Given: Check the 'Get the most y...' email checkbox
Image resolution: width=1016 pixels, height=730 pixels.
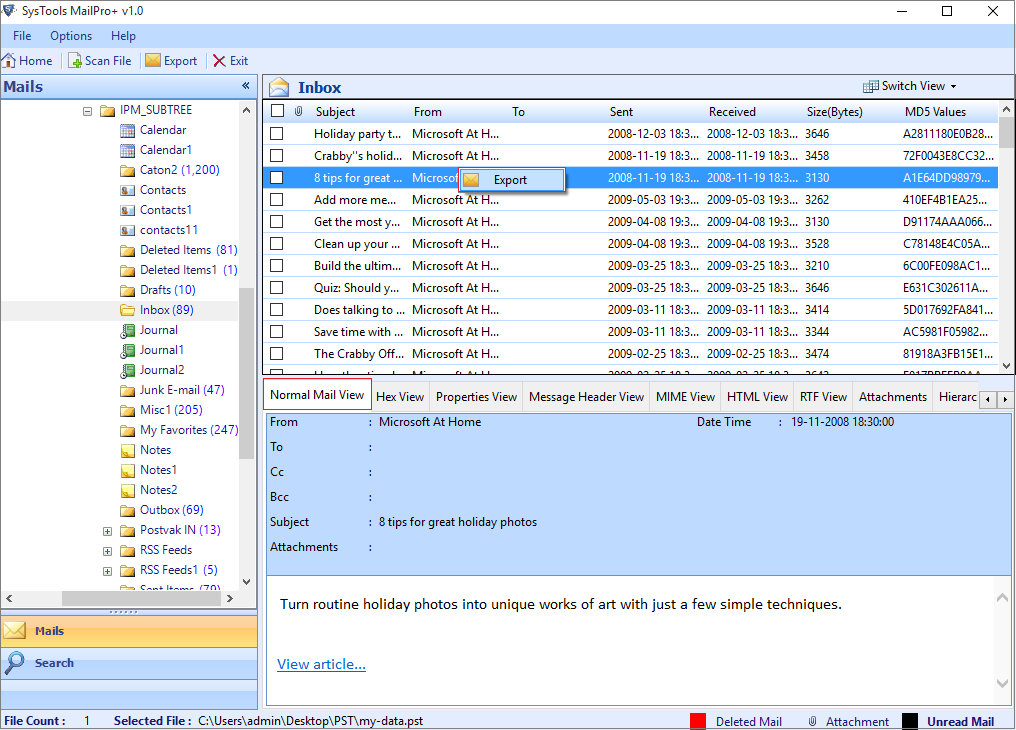Looking at the screenshot, I should click(277, 222).
